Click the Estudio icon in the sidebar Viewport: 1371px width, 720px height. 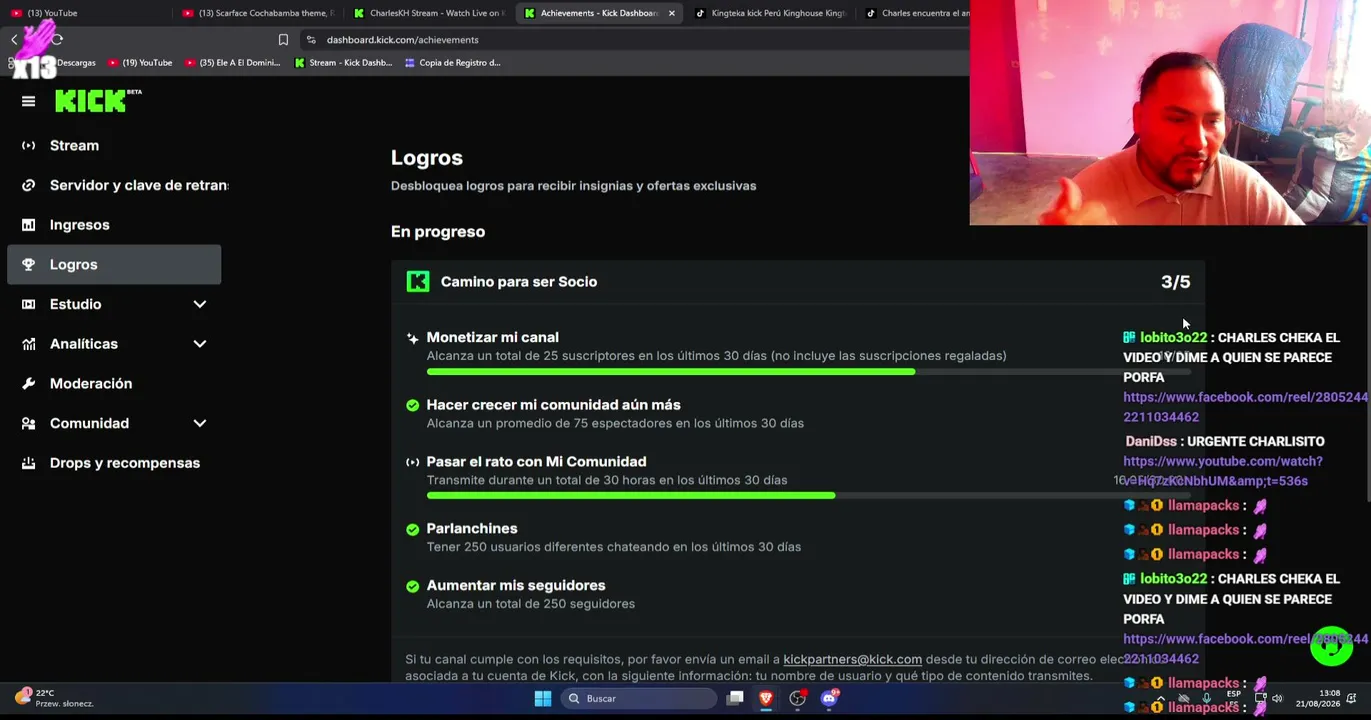(28, 304)
